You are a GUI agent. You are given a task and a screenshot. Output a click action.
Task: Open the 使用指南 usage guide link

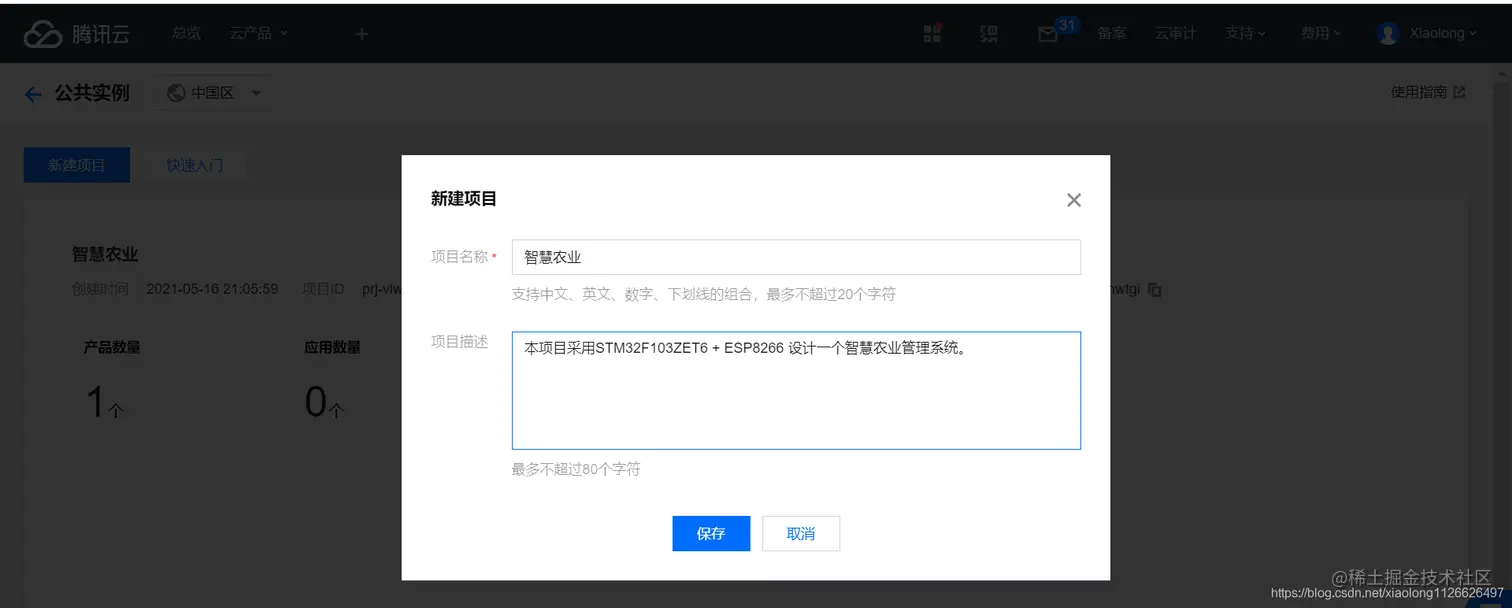point(1428,92)
